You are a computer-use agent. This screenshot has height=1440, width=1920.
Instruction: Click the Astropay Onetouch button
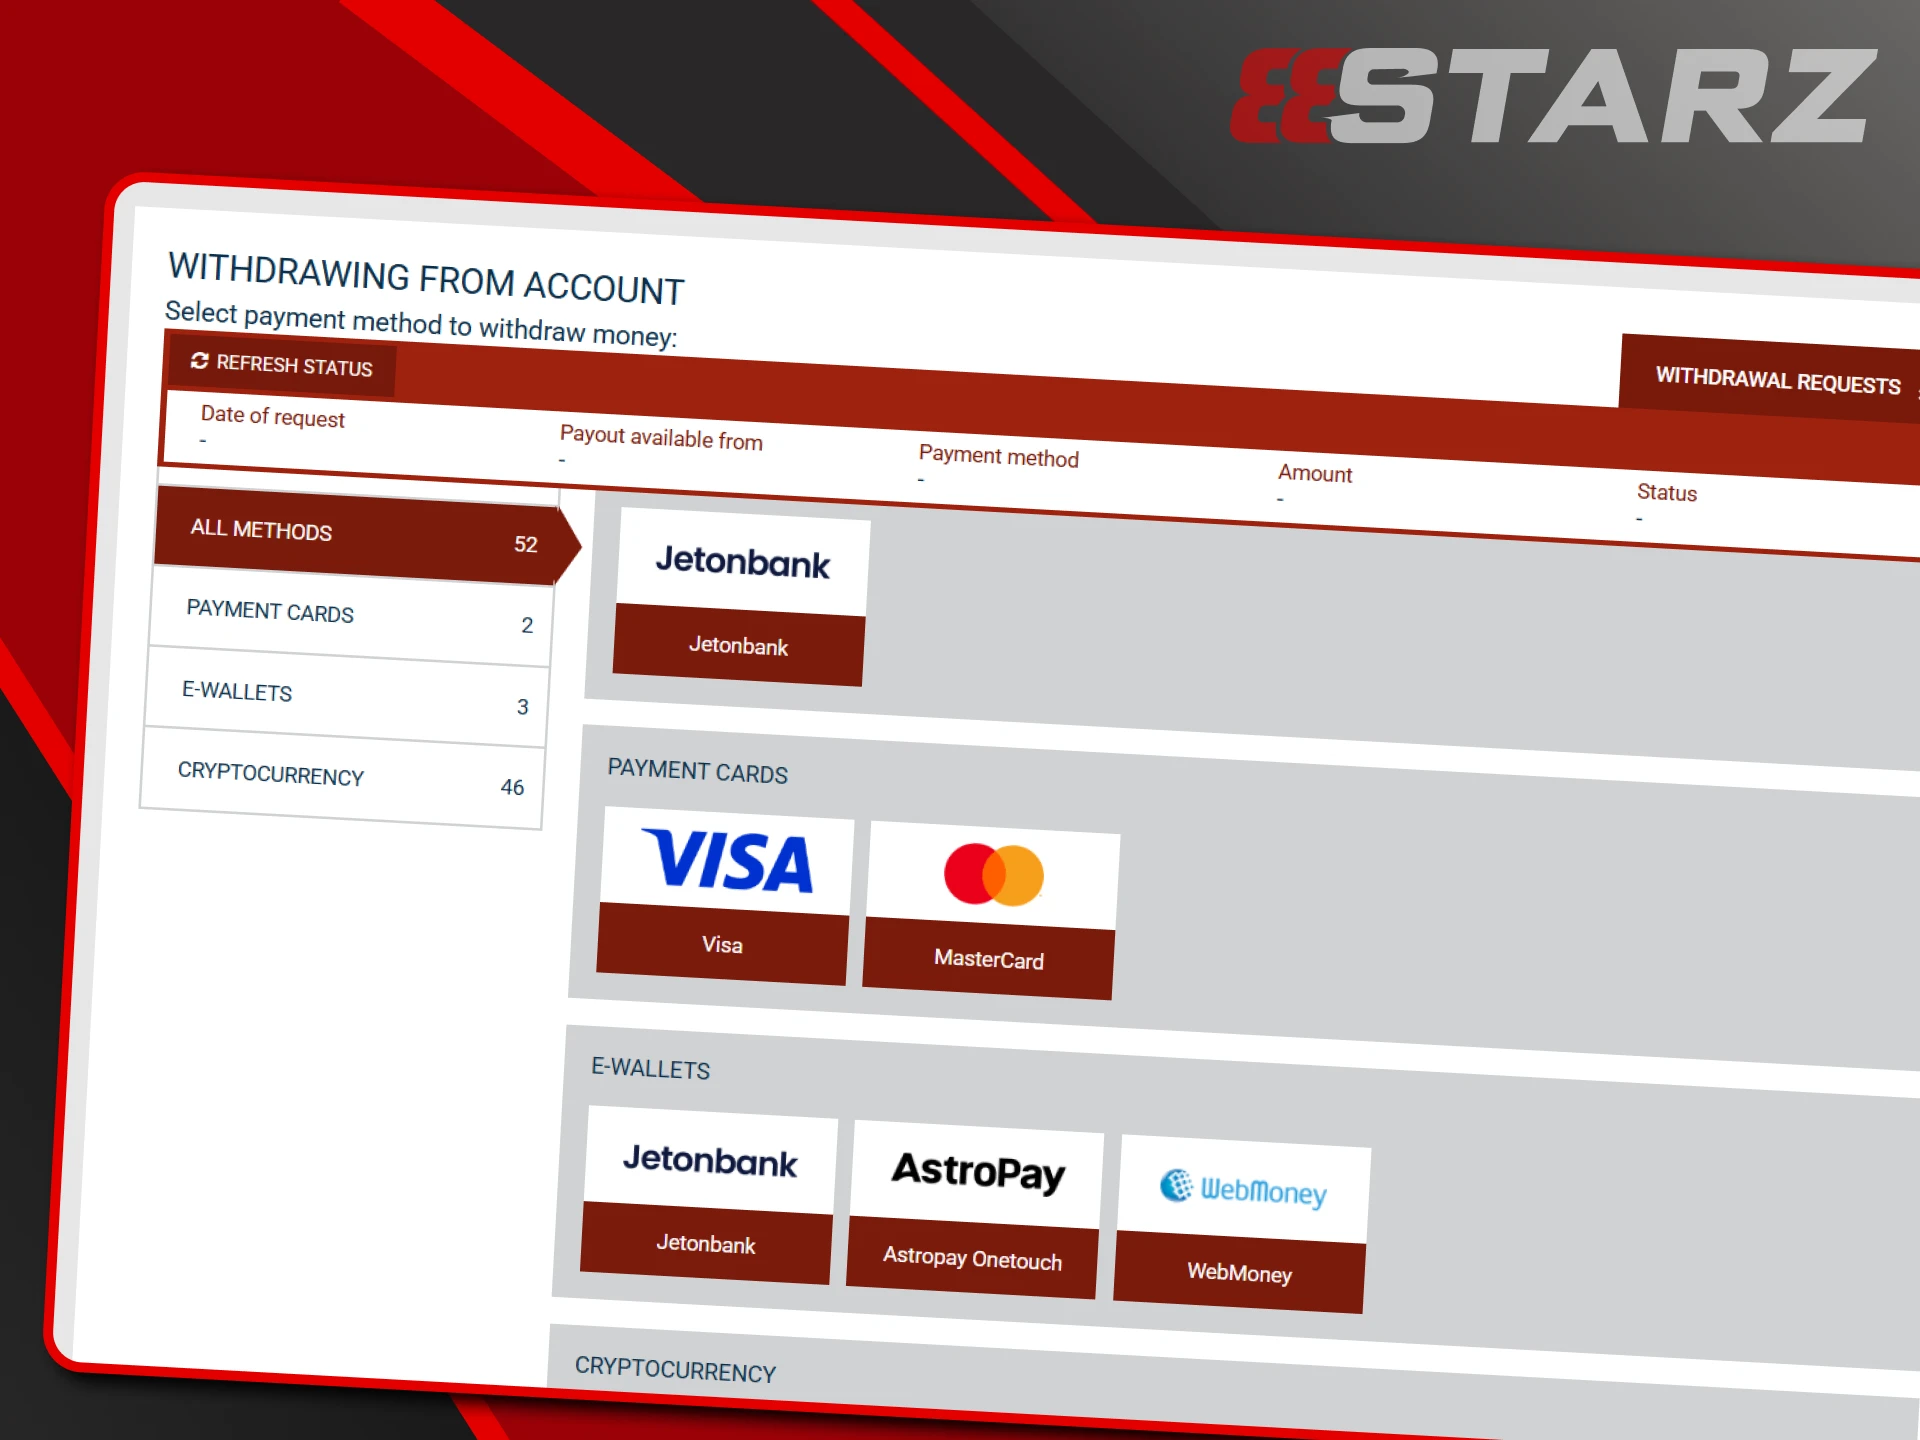[972, 1258]
